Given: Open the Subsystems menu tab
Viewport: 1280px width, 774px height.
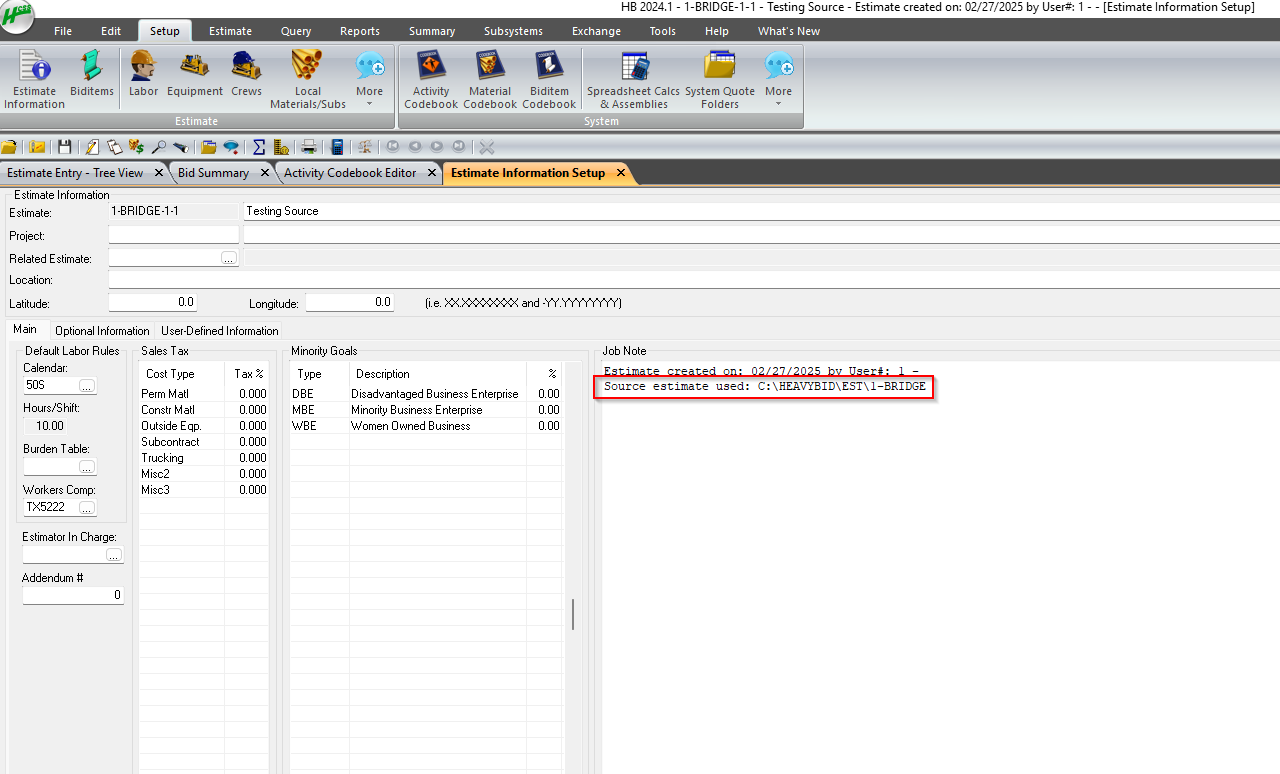Looking at the screenshot, I should [513, 31].
